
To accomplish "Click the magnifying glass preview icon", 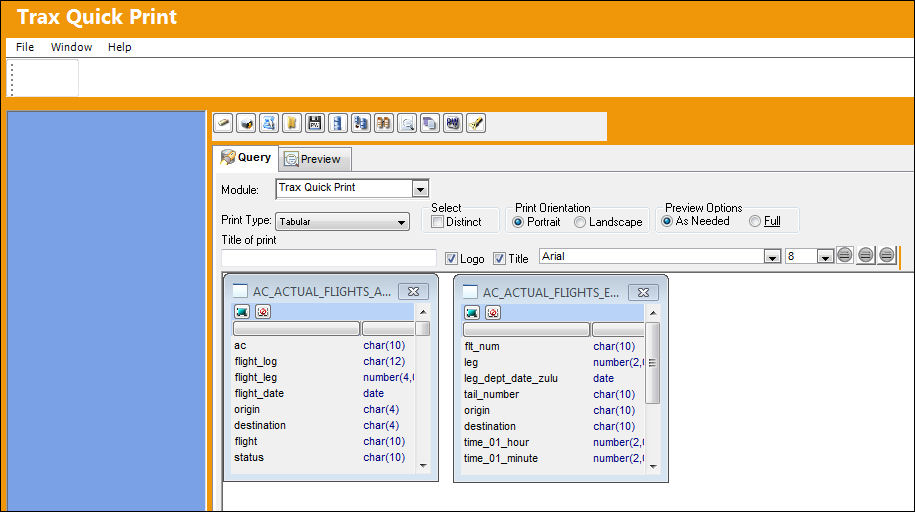I will [407, 124].
